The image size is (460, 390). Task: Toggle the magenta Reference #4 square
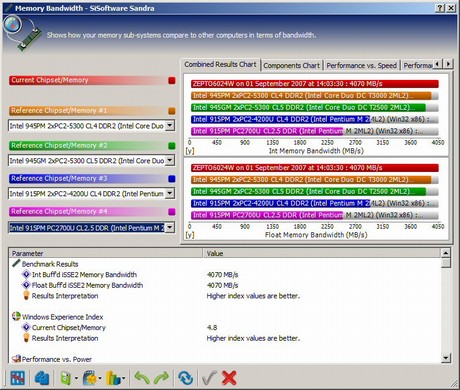(172, 212)
